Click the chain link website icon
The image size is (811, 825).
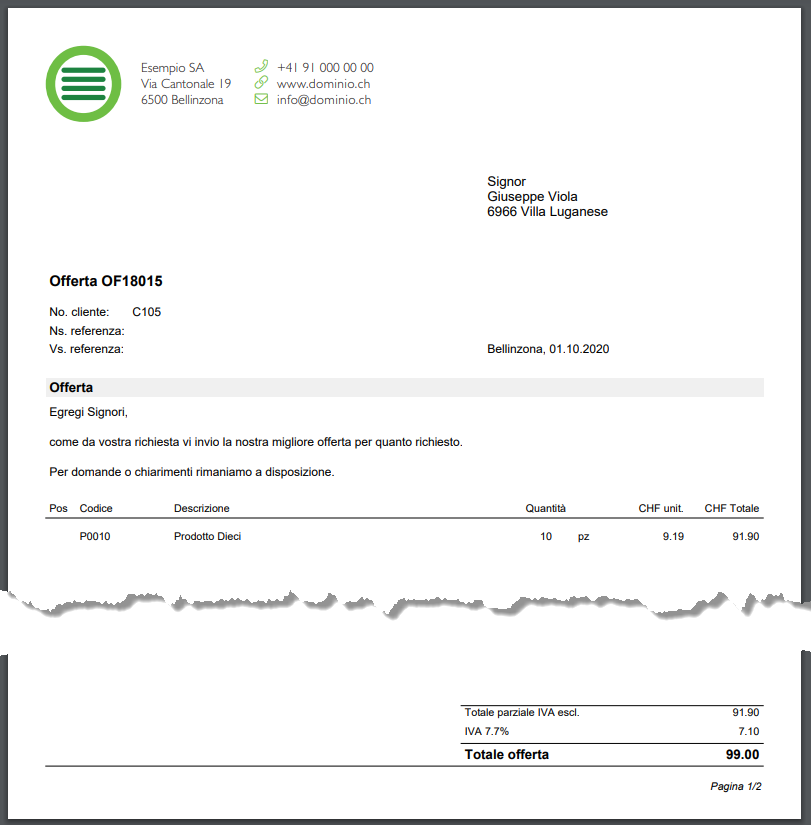(261, 83)
